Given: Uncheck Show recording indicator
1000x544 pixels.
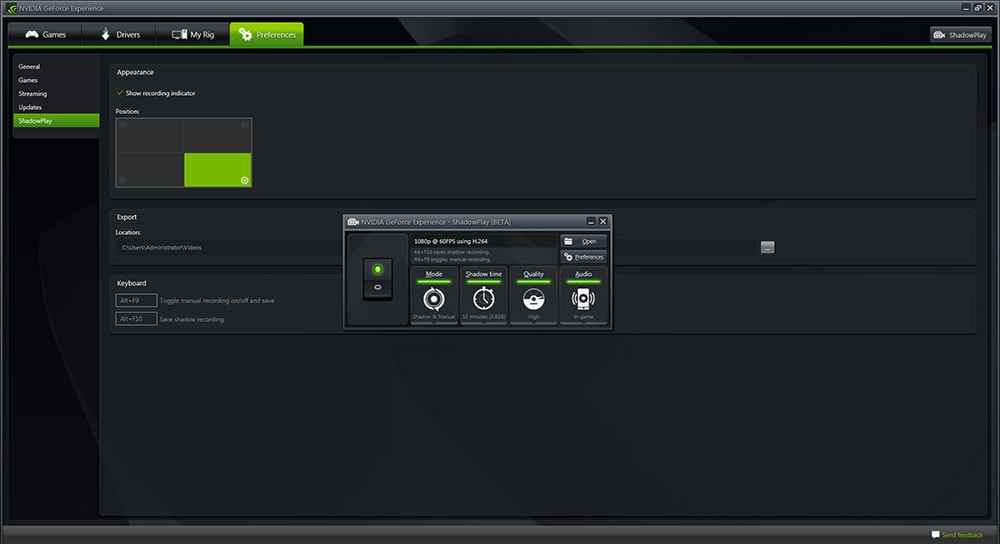Looking at the screenshot, I should [x=120, y=93].
